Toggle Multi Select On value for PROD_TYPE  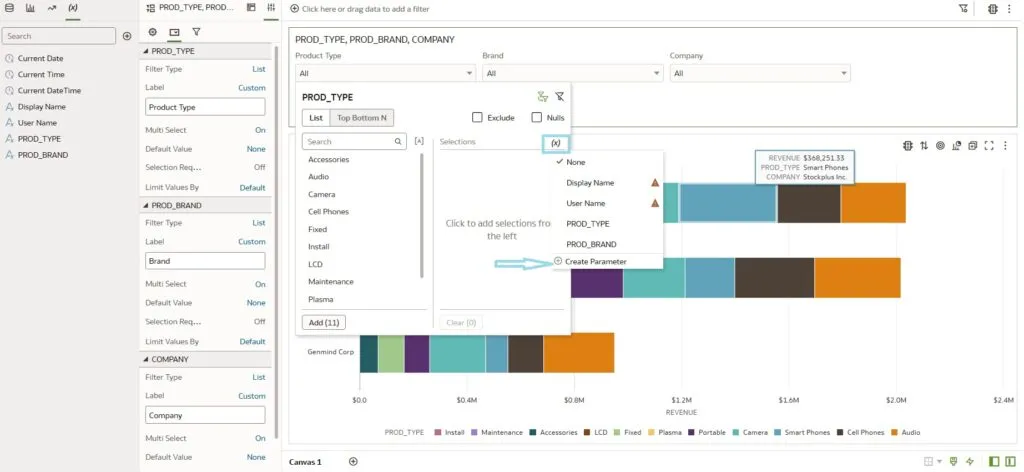[260, 130]
